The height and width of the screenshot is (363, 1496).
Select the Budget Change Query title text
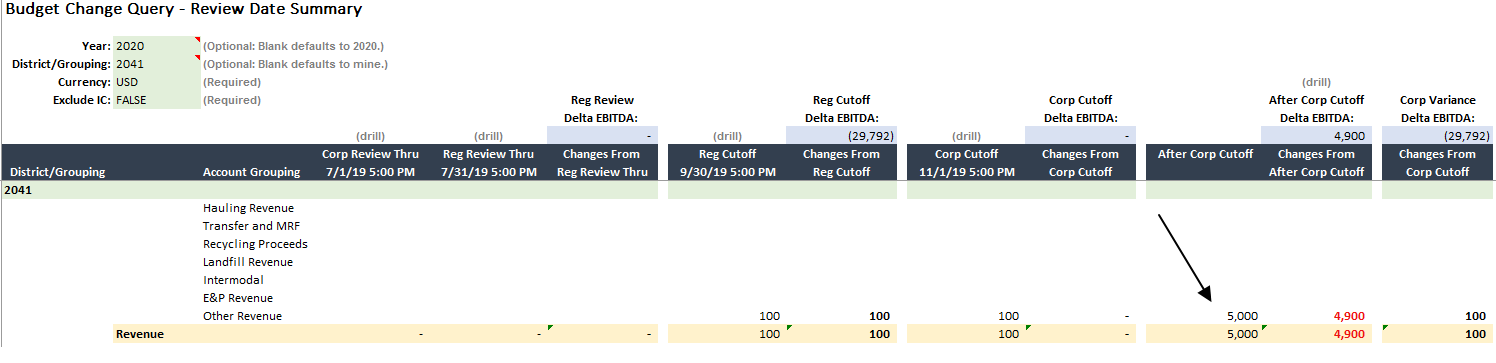tap(184, 10)
